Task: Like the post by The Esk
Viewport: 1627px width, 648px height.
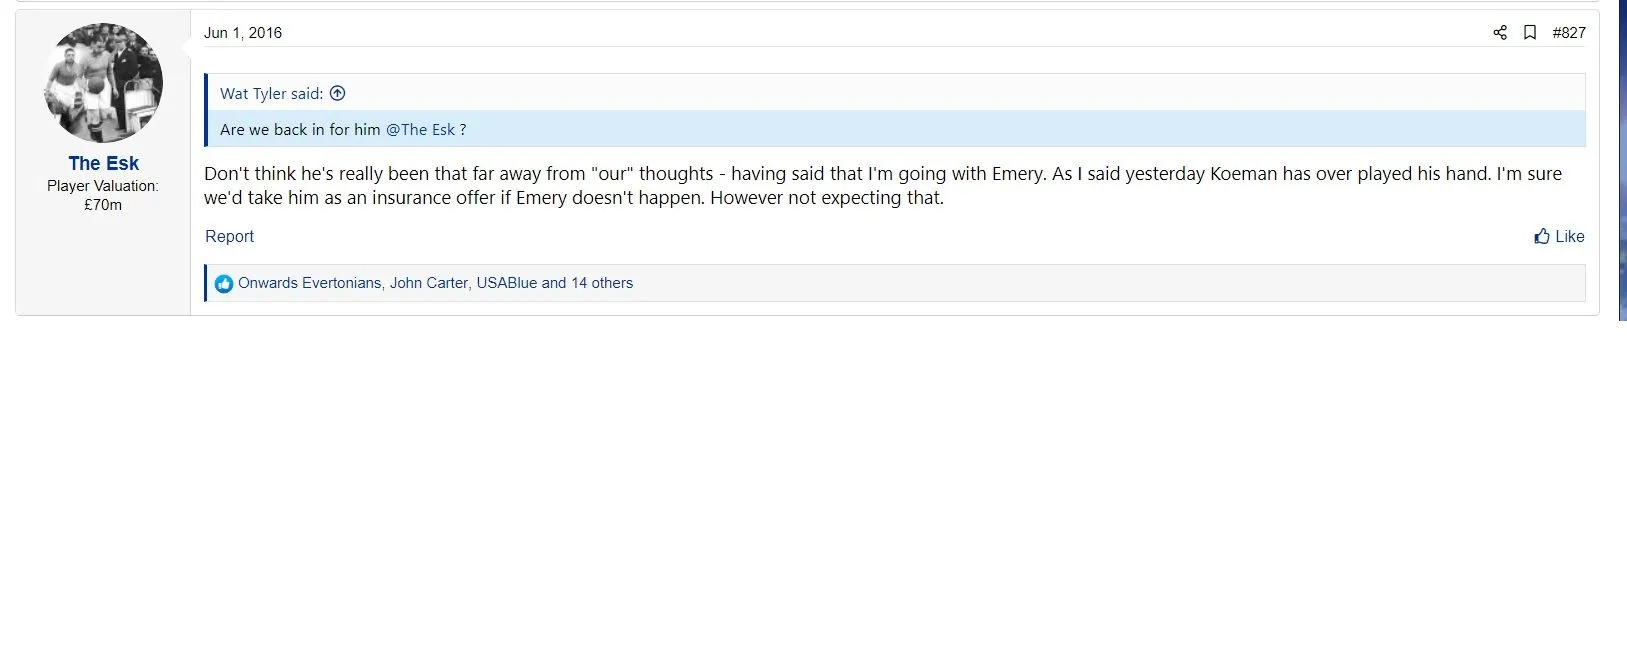Action: pyautogui.click(x=1559, y=237)
